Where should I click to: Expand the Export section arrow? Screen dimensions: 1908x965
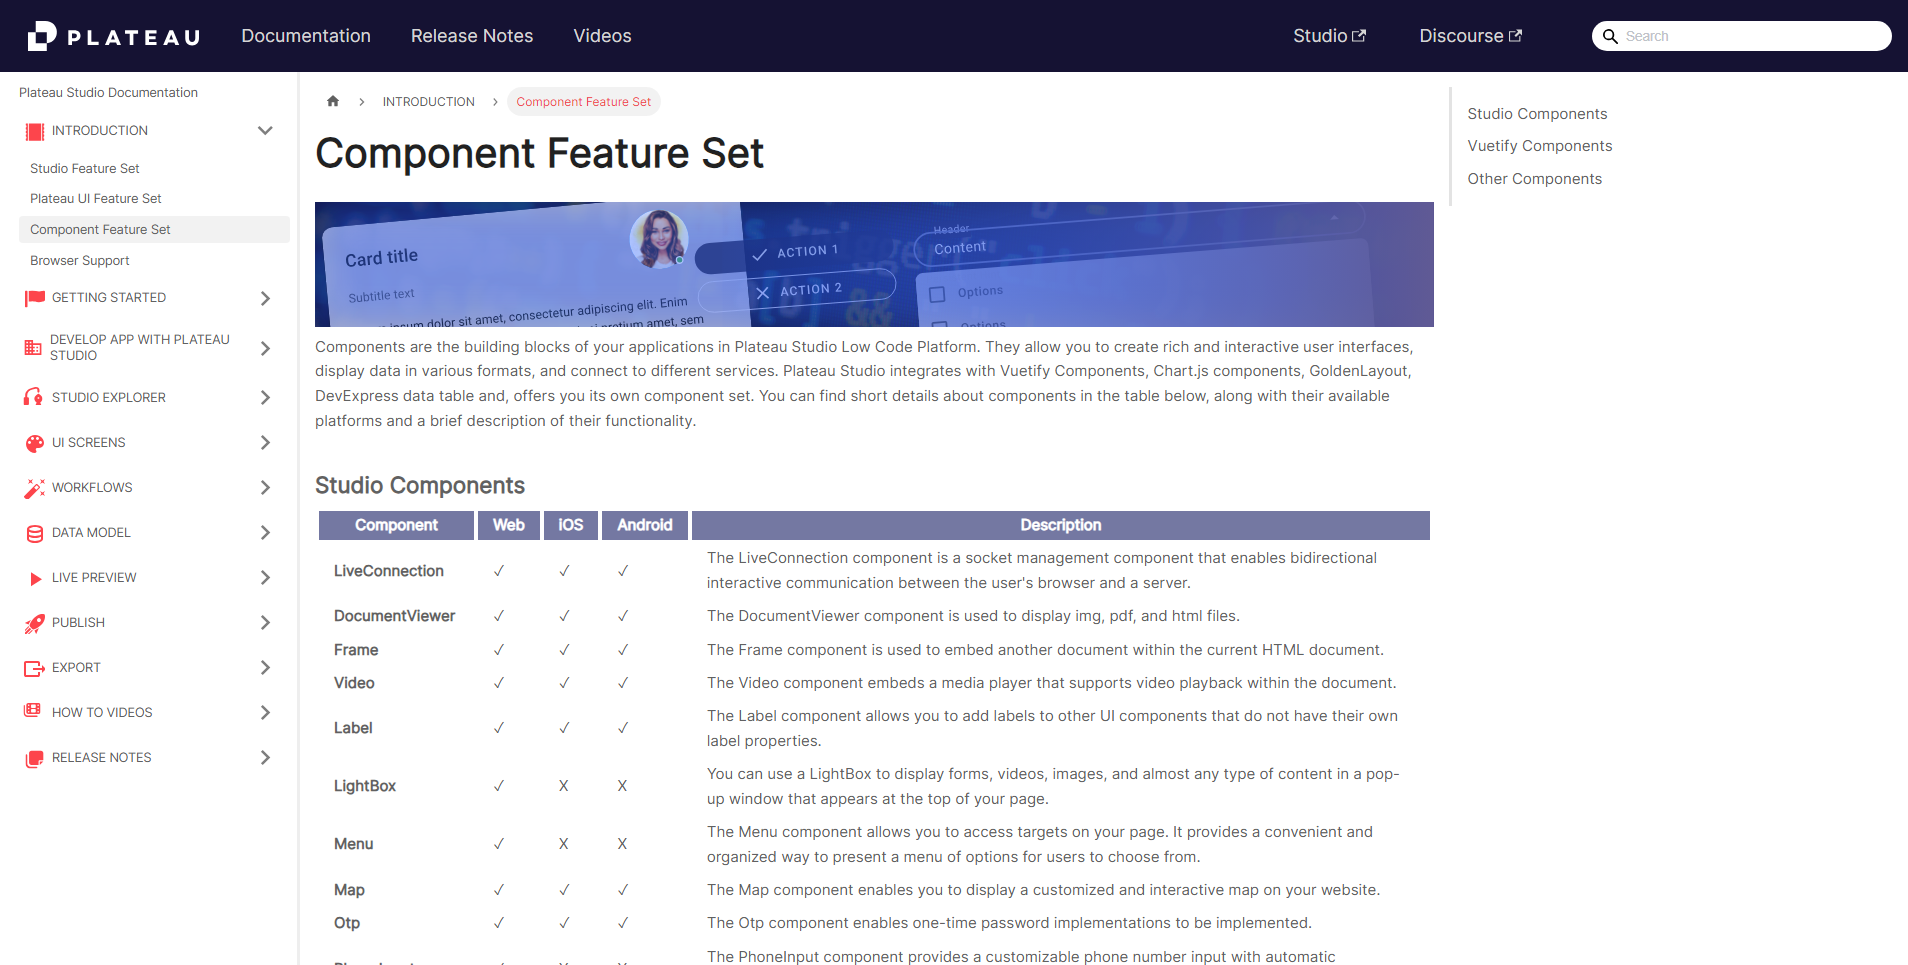(265, 668)
